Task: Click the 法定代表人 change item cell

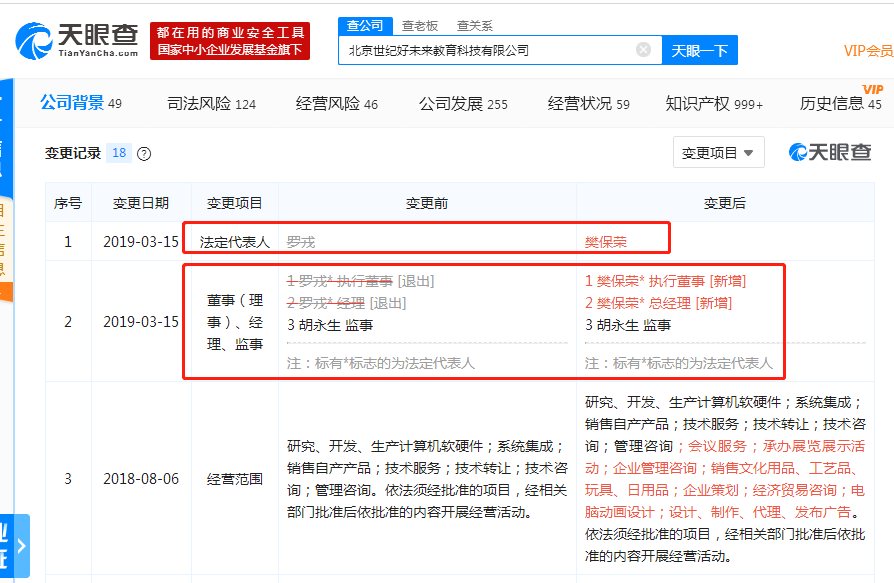Action: click(234, 242)
